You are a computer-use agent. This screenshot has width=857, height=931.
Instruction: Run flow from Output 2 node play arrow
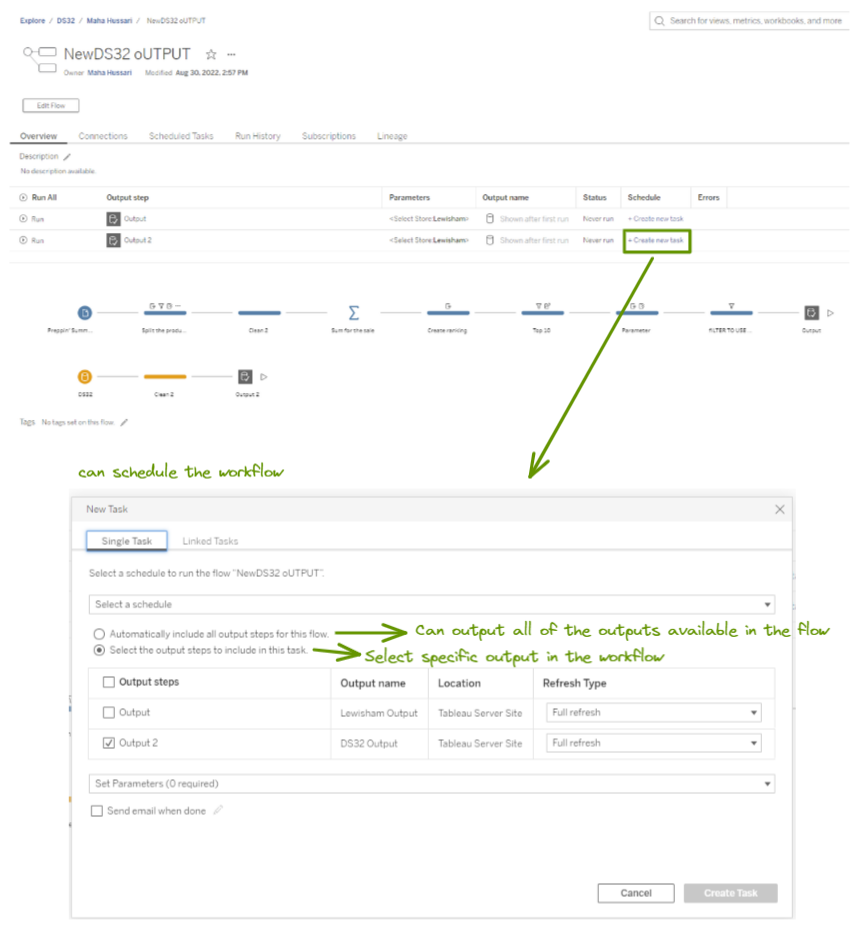(x=264, y=376)
